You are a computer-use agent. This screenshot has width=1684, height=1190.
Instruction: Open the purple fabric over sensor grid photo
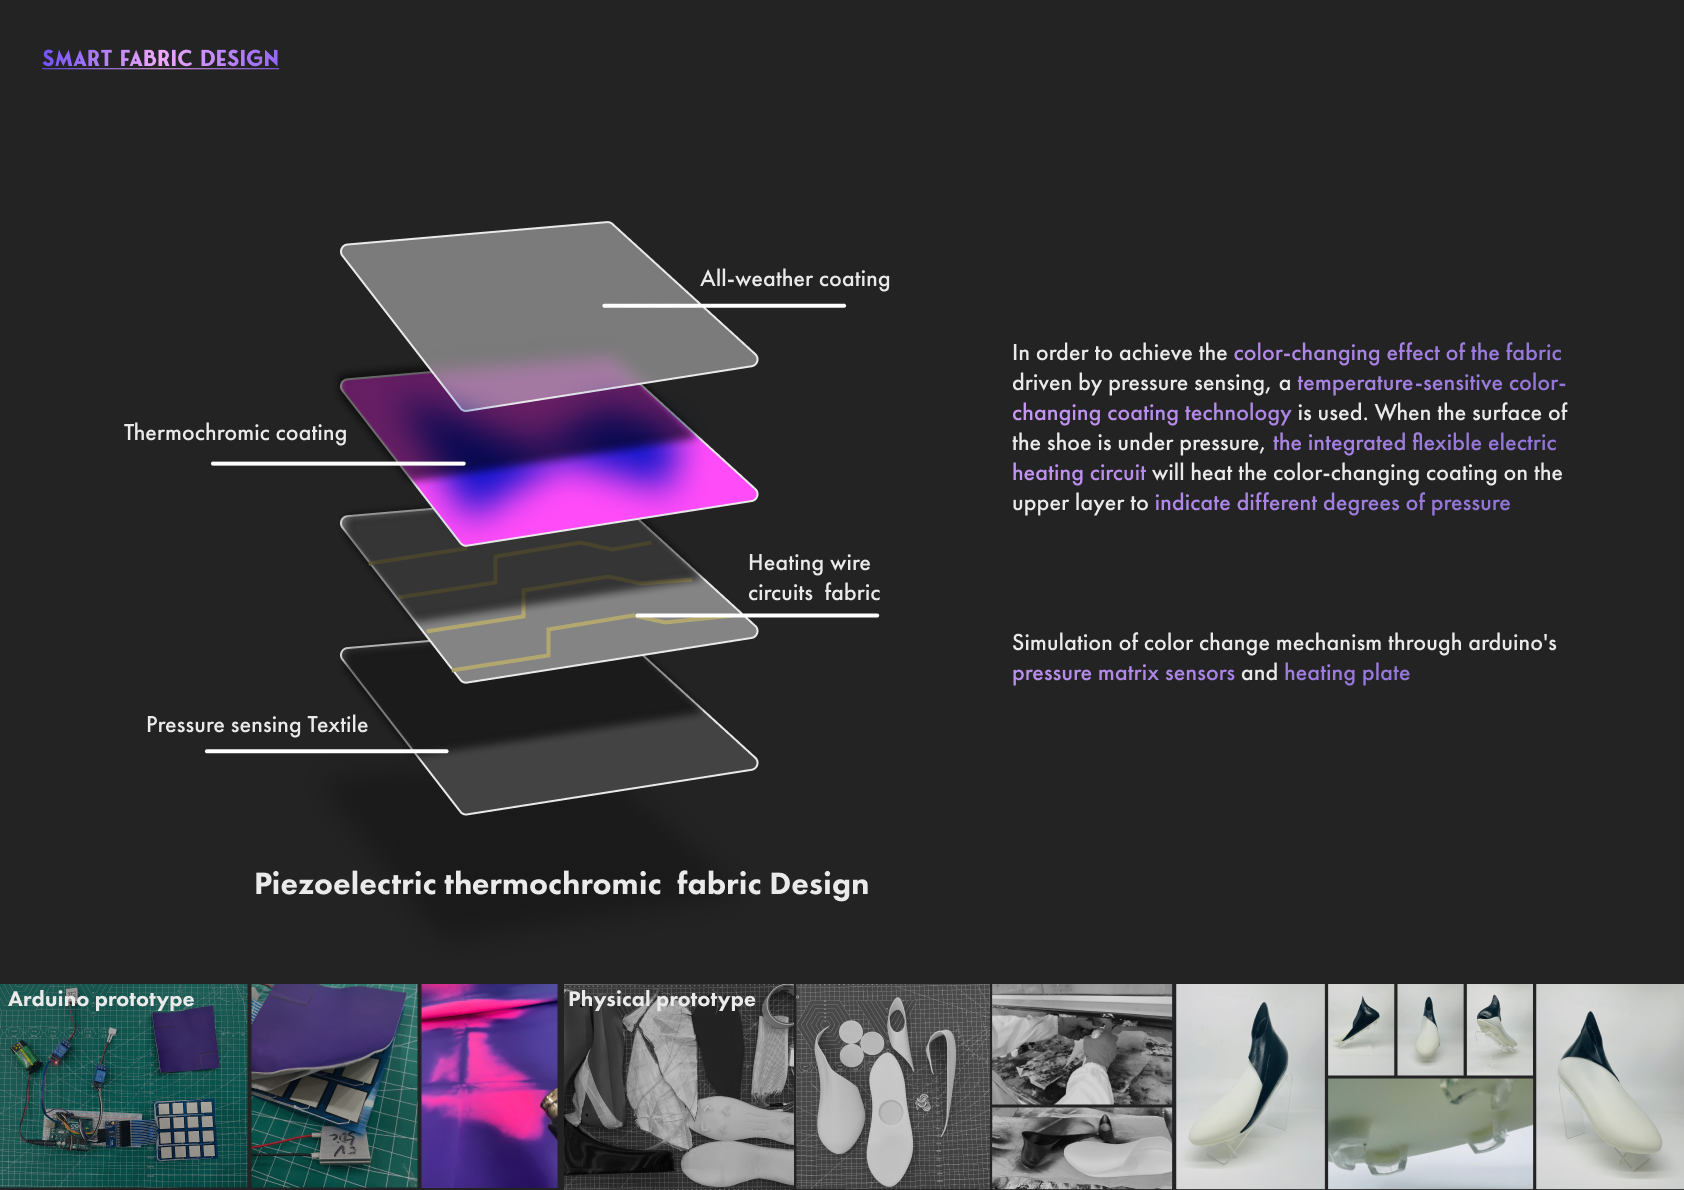pos(334,1087)
